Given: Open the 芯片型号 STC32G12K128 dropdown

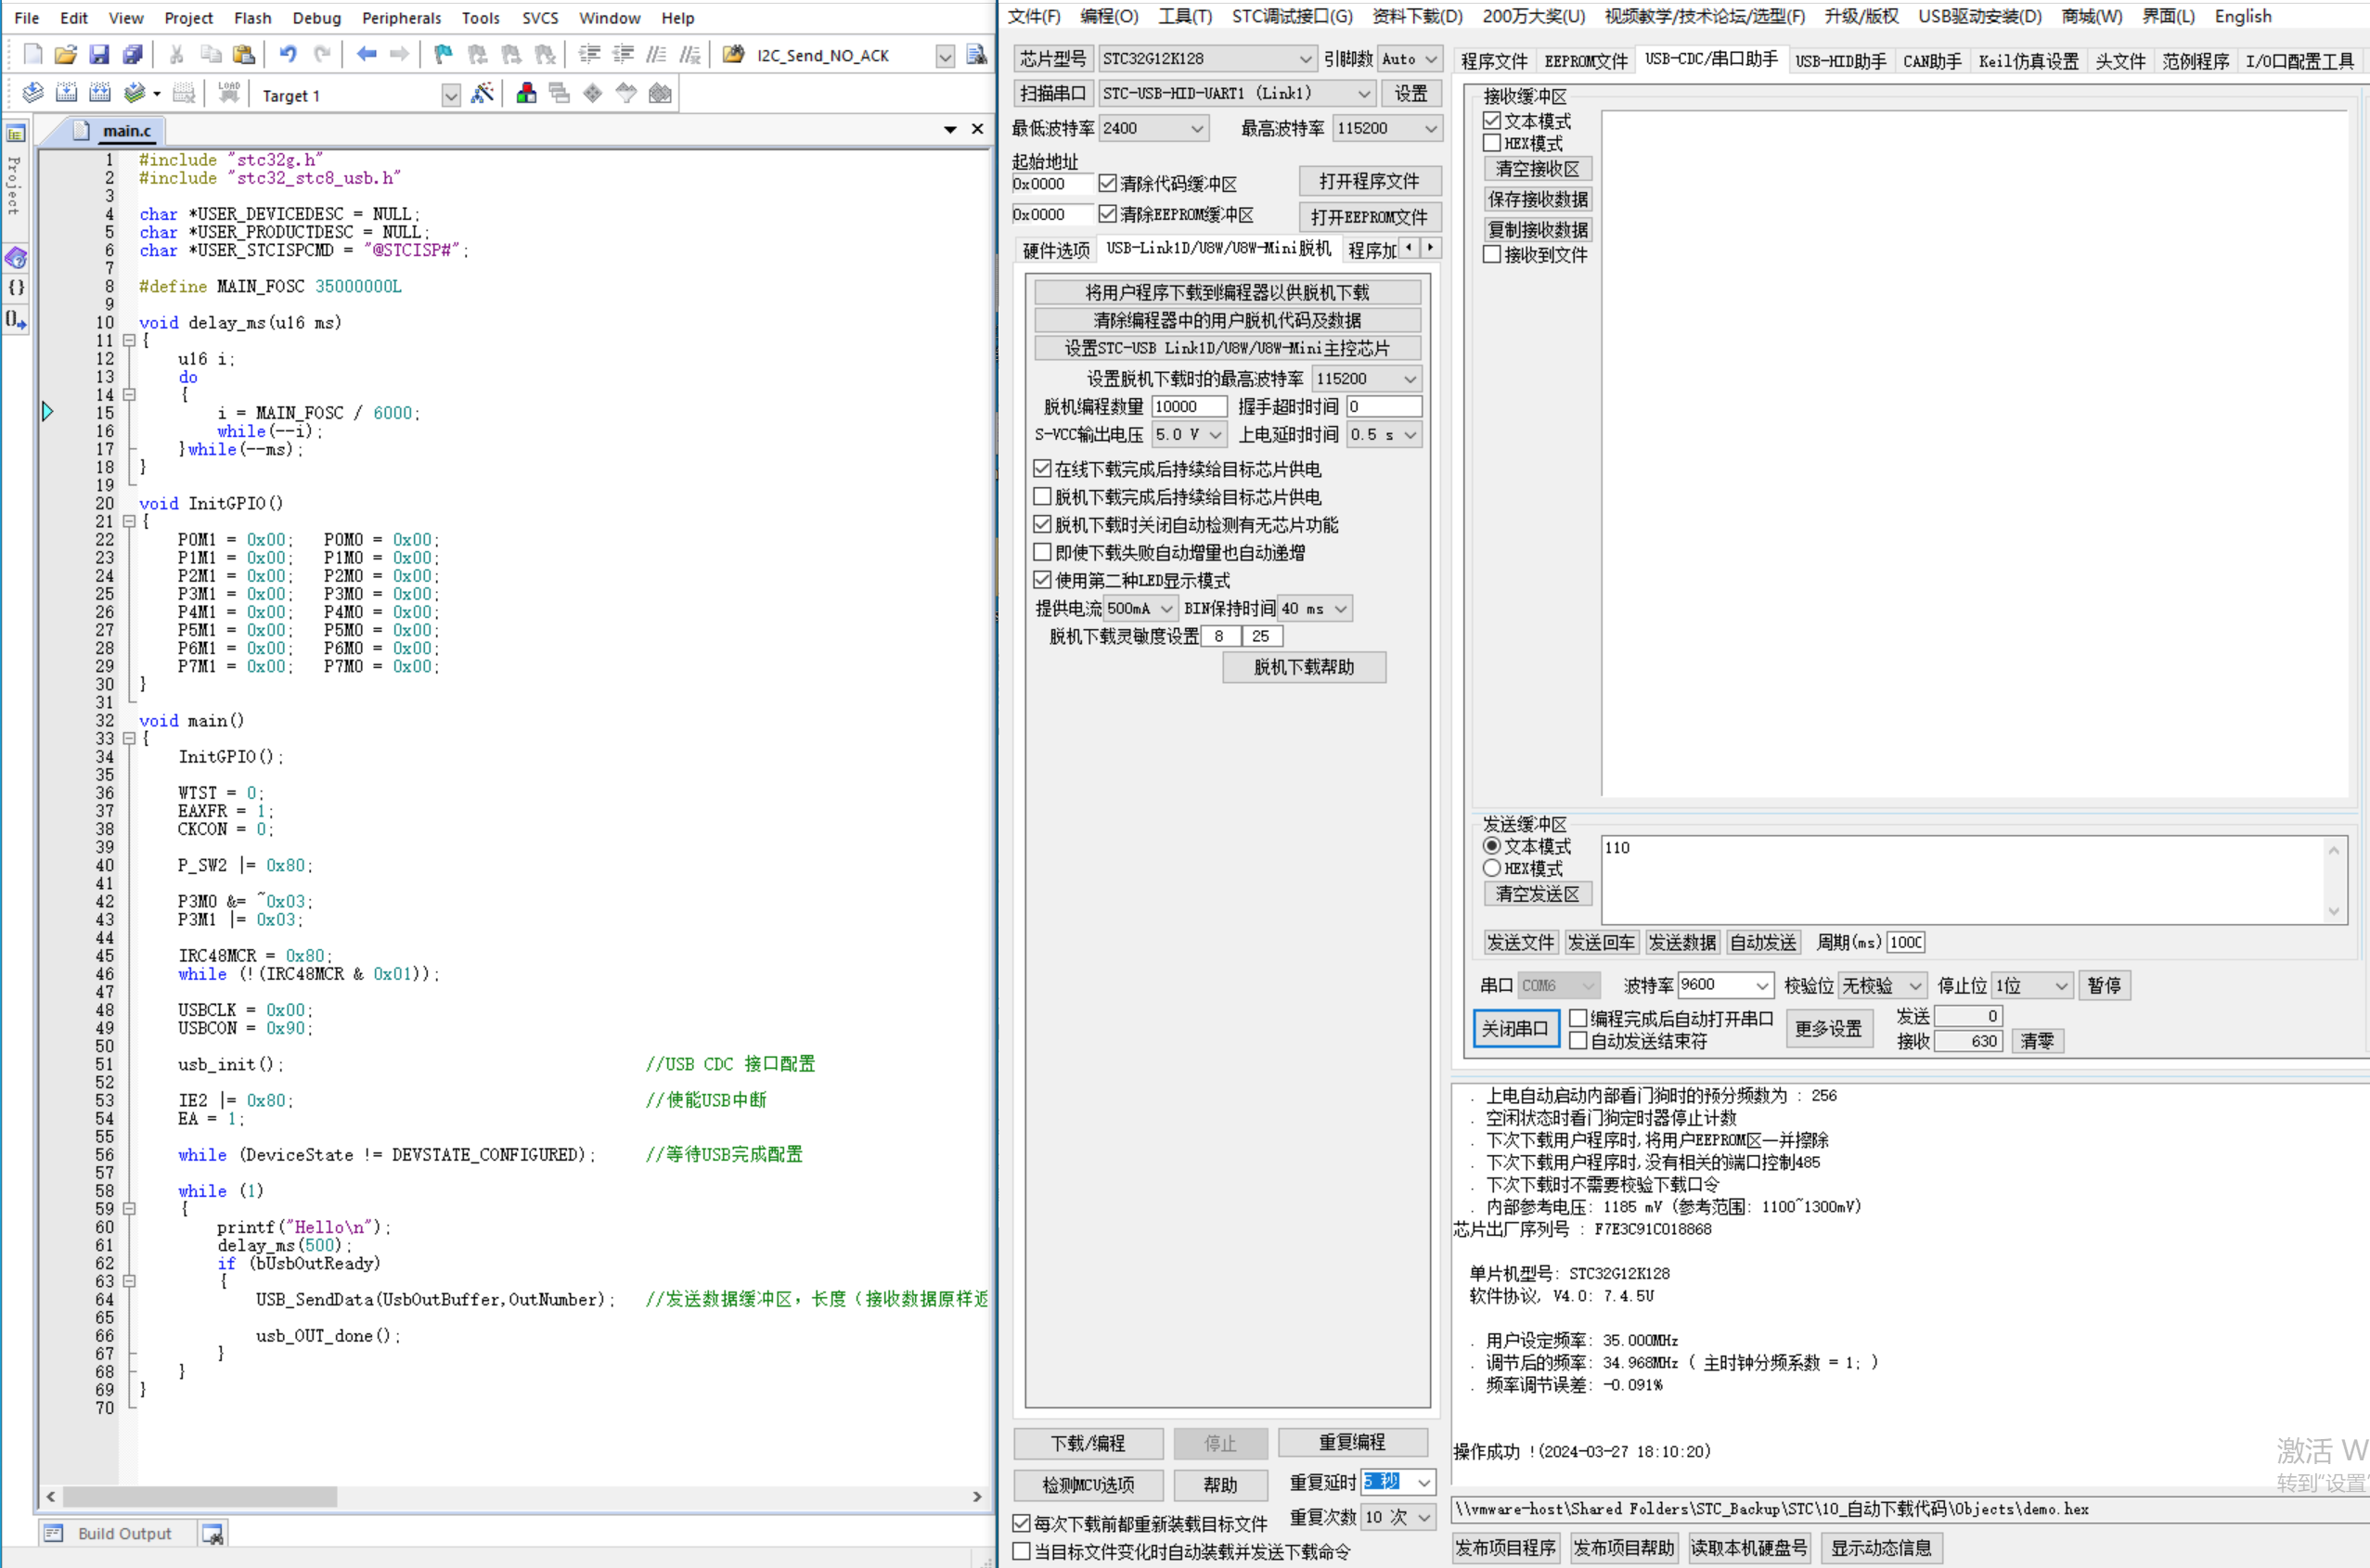Looking at the screenshot, I should [1305, 59].
